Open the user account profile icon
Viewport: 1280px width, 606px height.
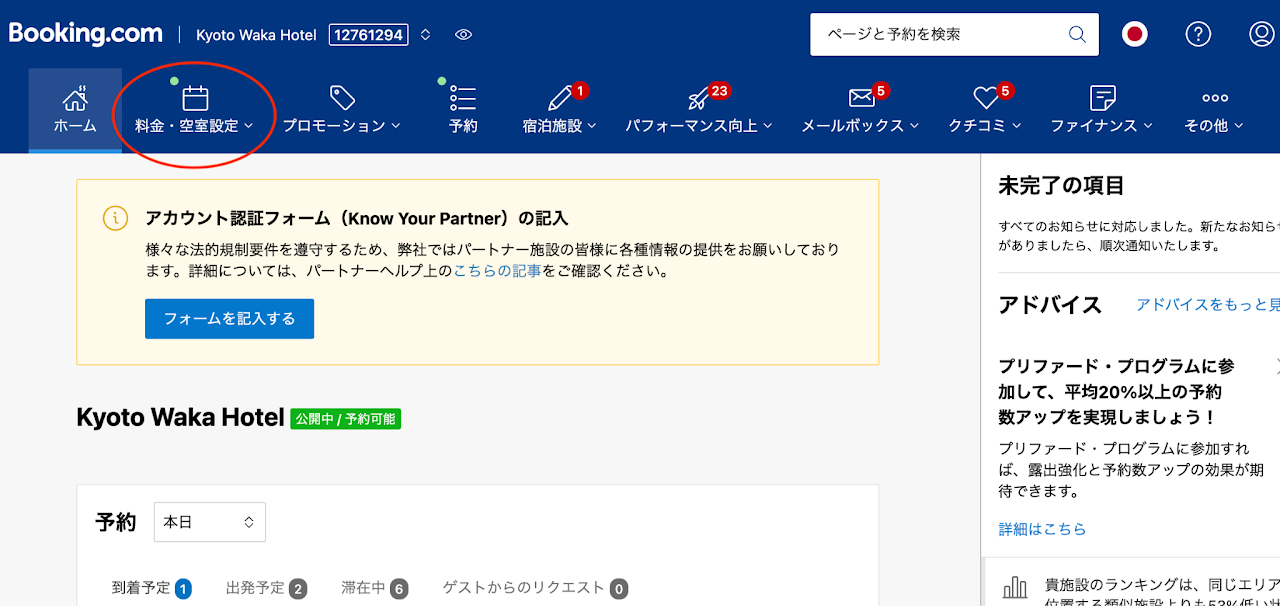pos(1262,34)
